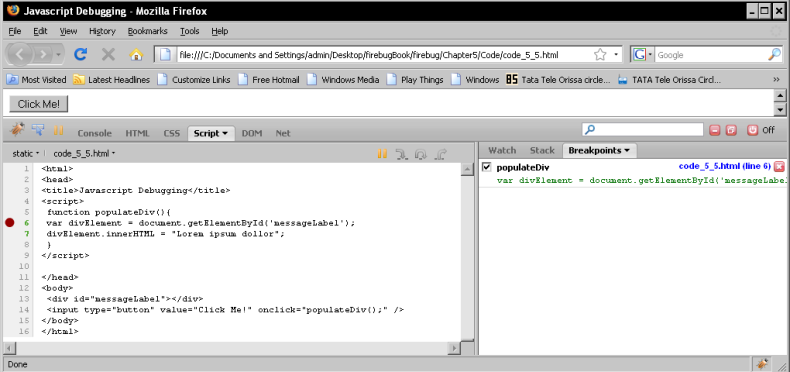790x372 pixels.
Task: Open the Tata Tele Orissa circle bookmark
Action: pos(558,80)
